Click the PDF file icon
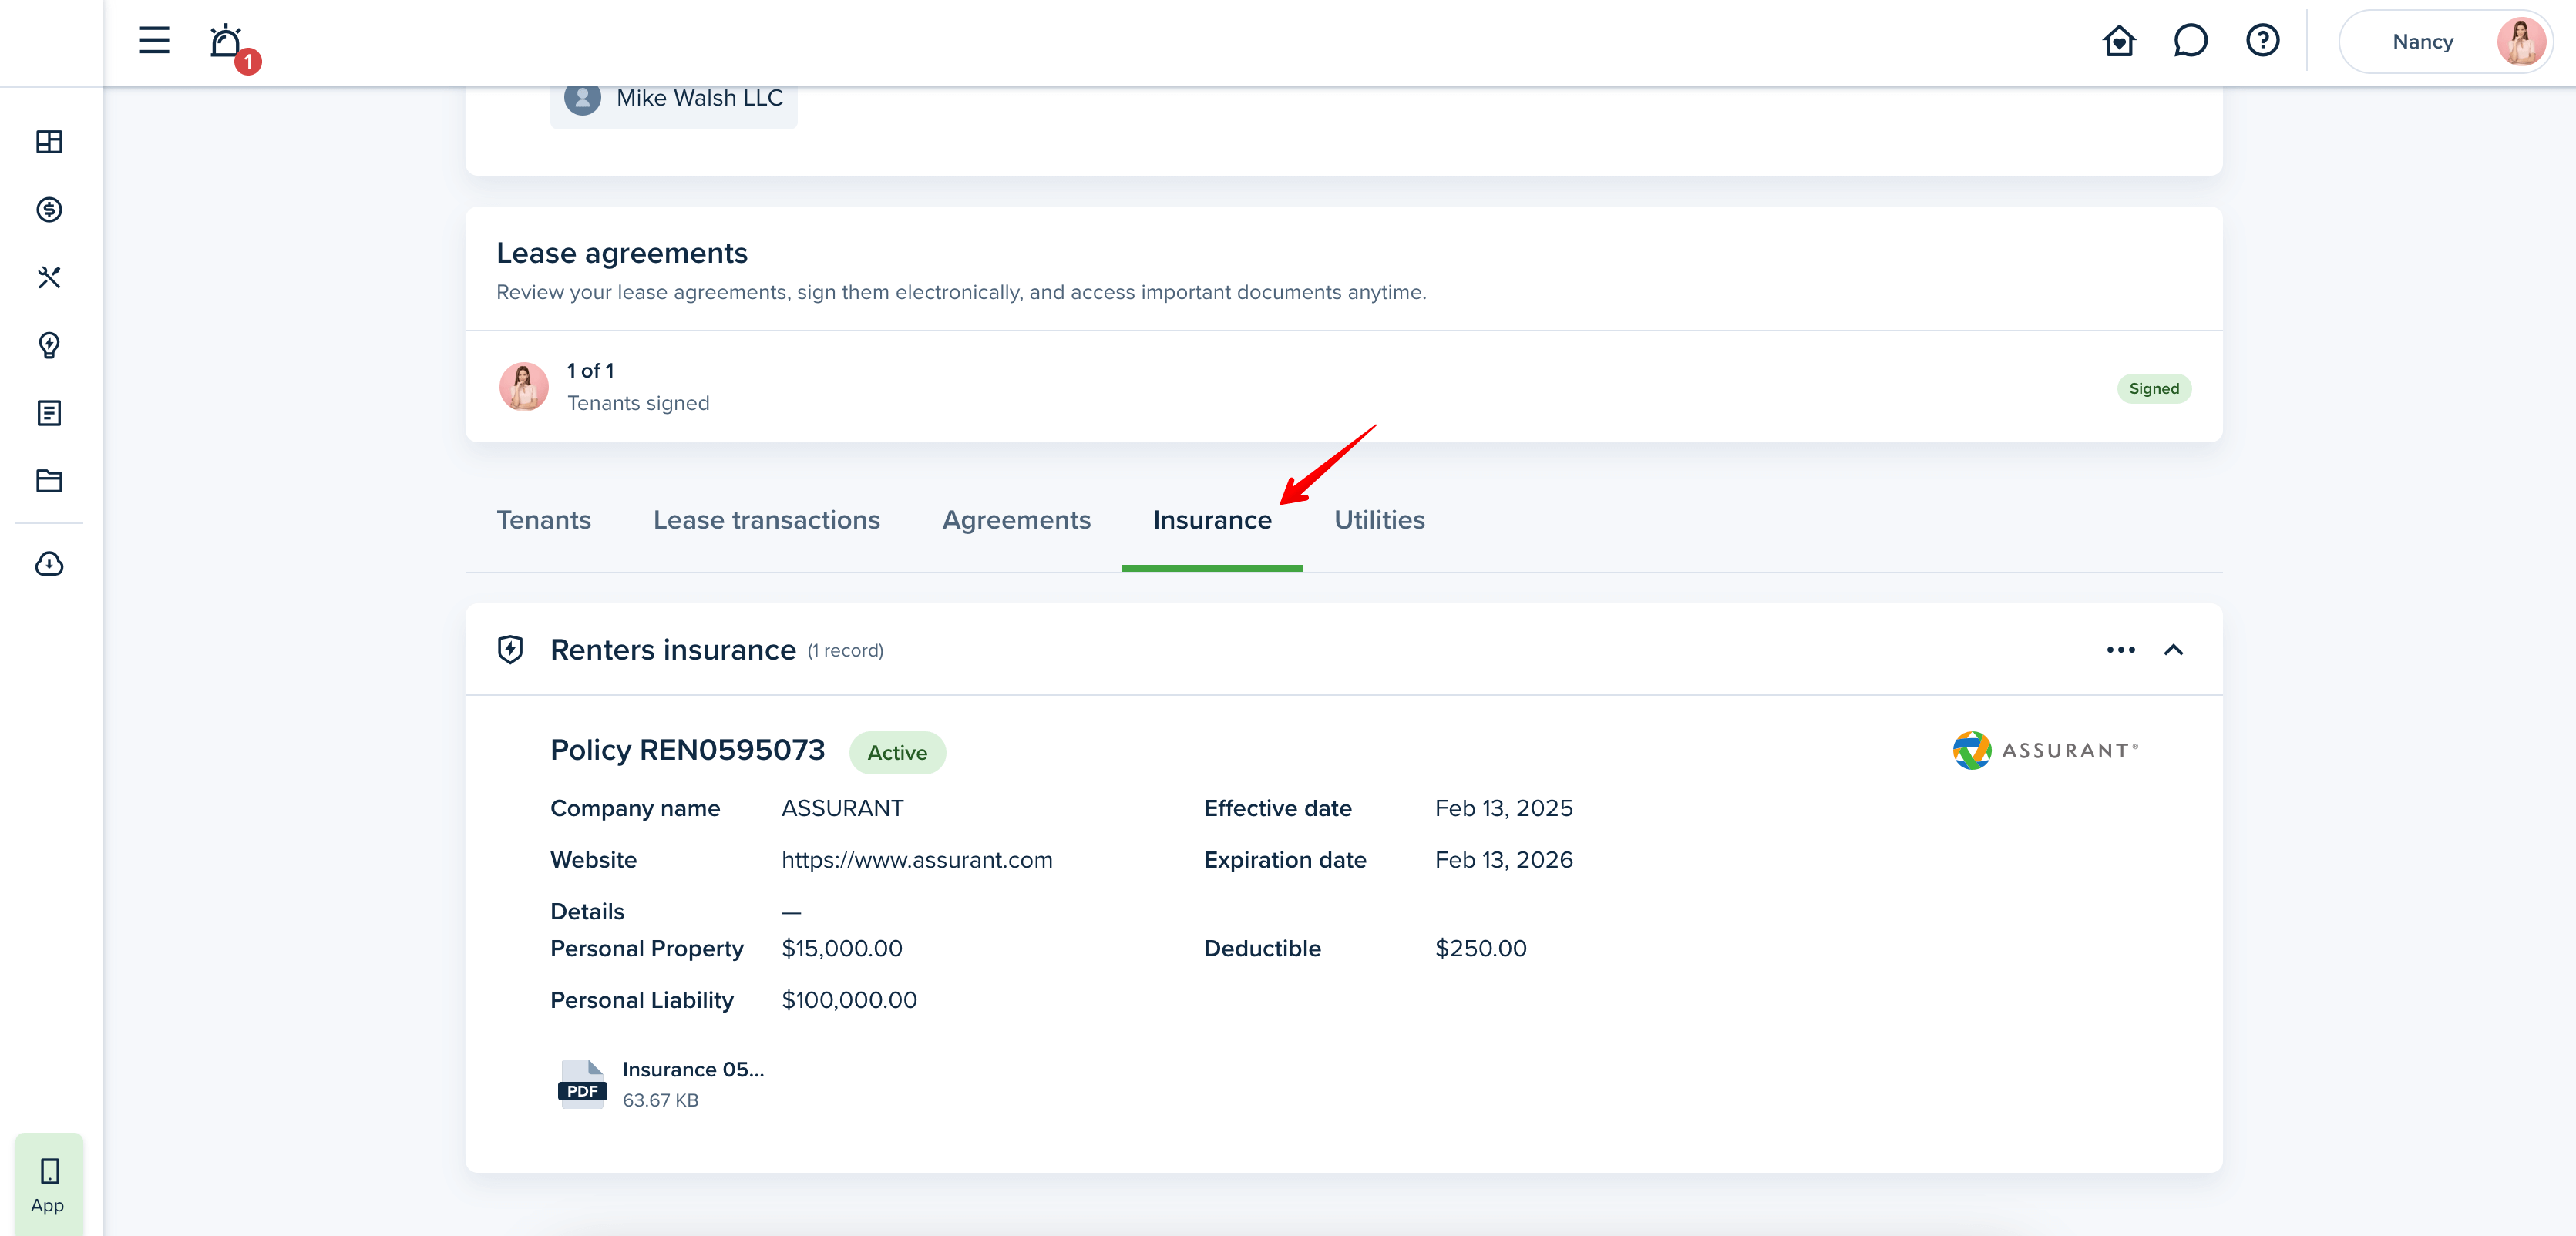 click(x=582, y=1084)
